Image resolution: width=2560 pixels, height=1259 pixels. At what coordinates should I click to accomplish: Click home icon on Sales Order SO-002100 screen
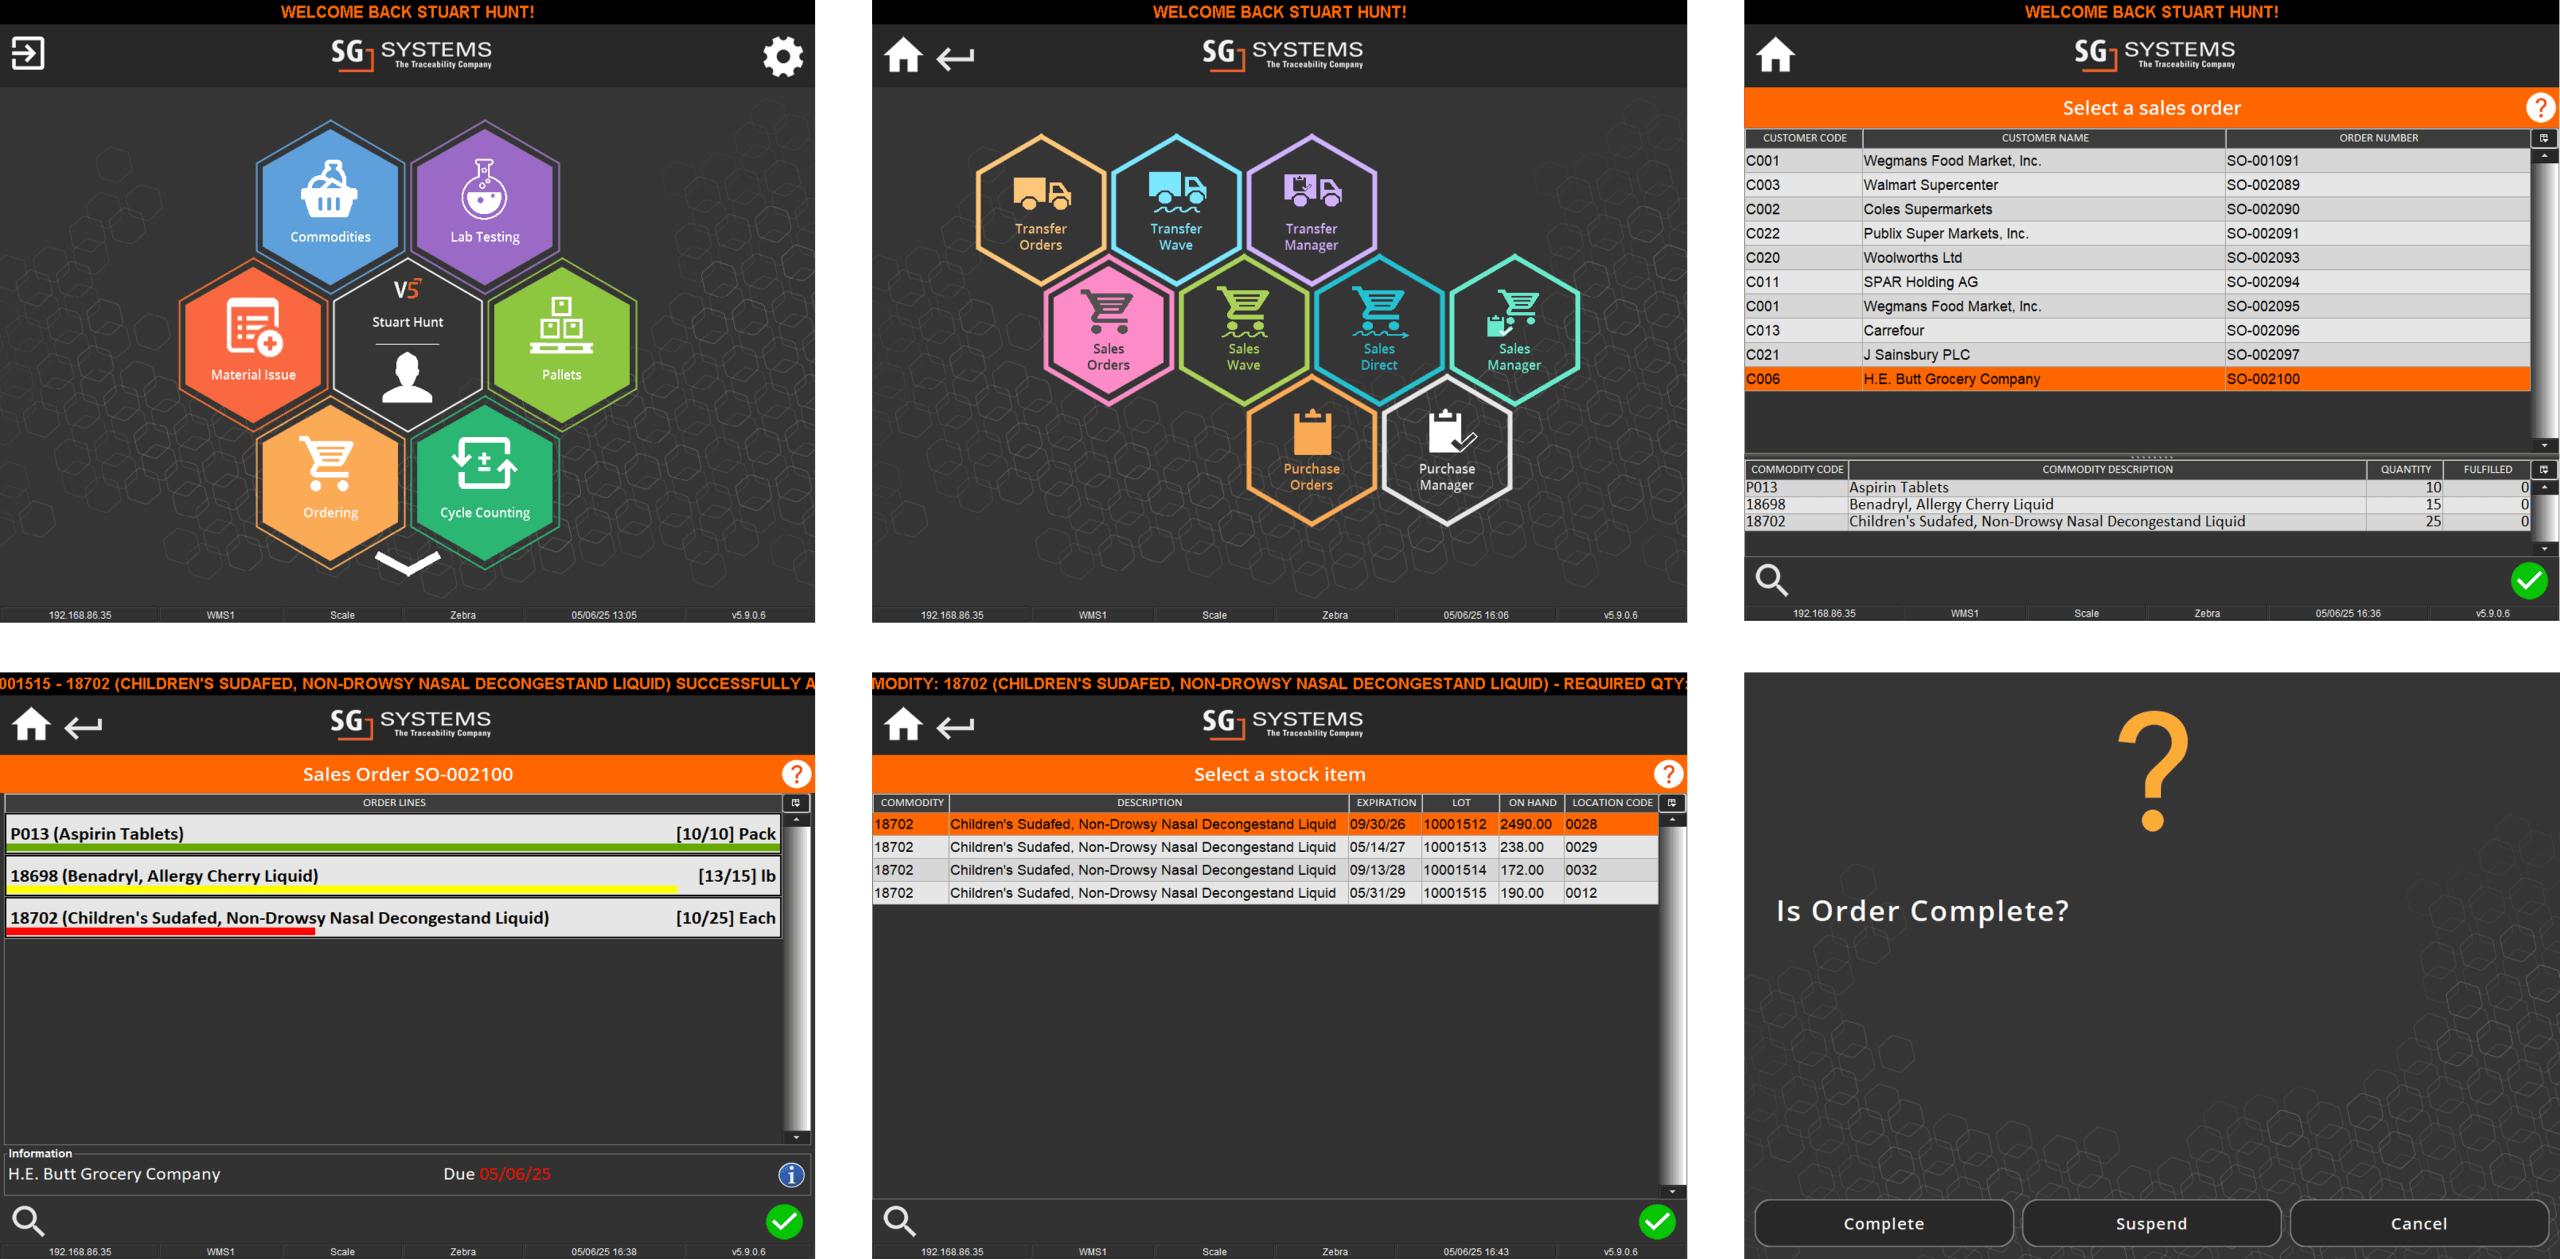coord(31,724)
